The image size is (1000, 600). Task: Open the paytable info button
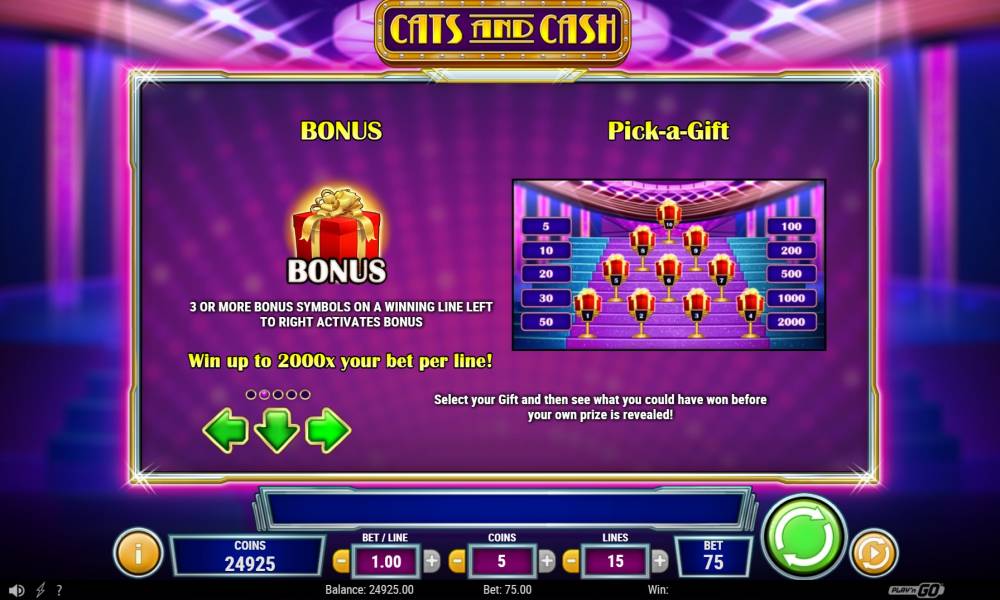(x=138, y=552)
